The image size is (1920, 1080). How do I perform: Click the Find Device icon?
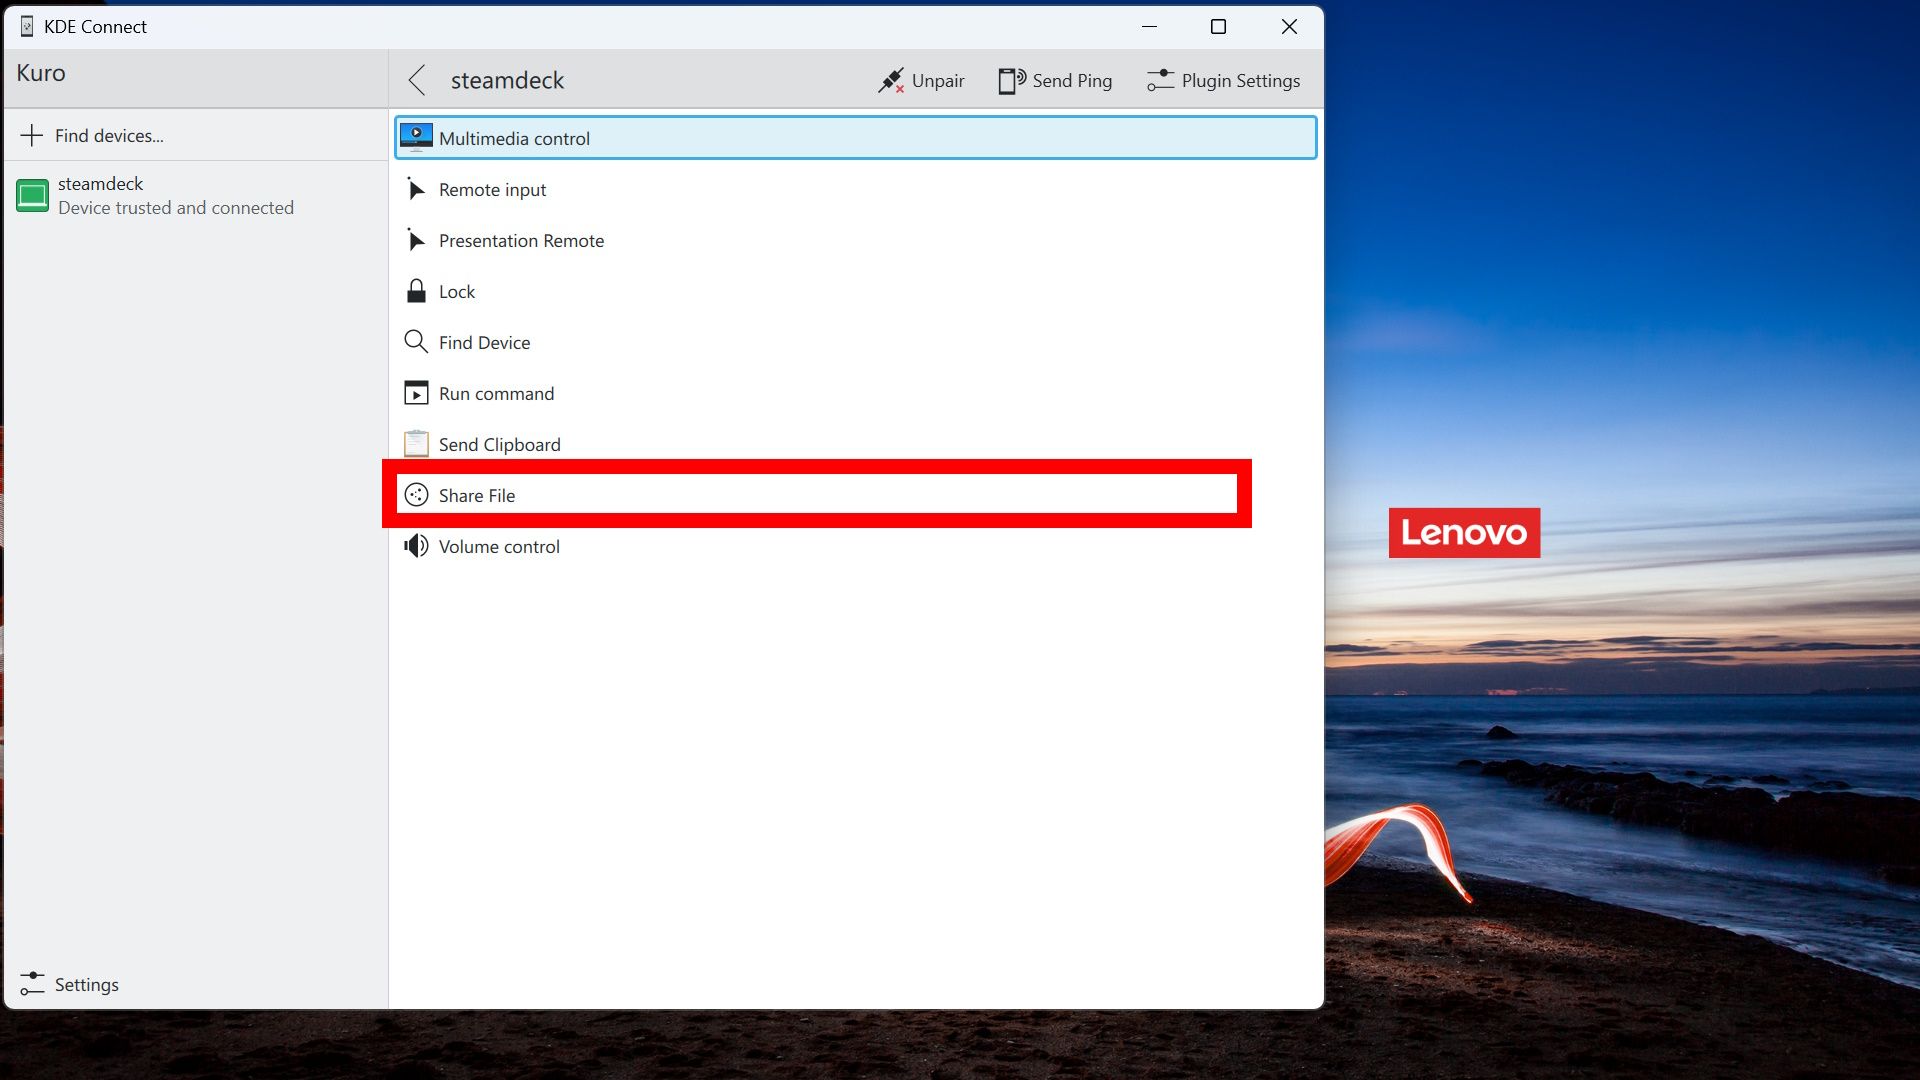coord(417,342)
